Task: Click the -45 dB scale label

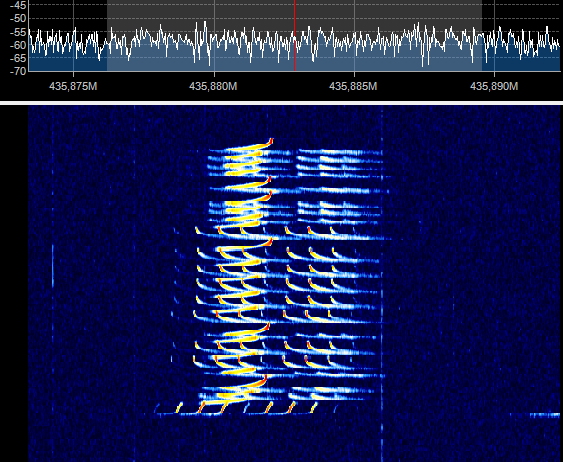Action: pos(18,5)
